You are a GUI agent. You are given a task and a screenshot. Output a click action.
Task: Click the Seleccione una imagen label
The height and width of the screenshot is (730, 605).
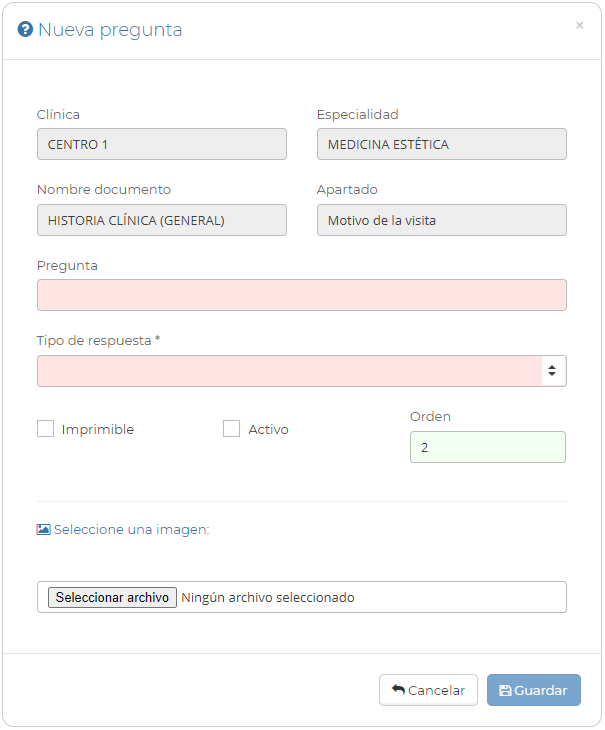[132, 530]
